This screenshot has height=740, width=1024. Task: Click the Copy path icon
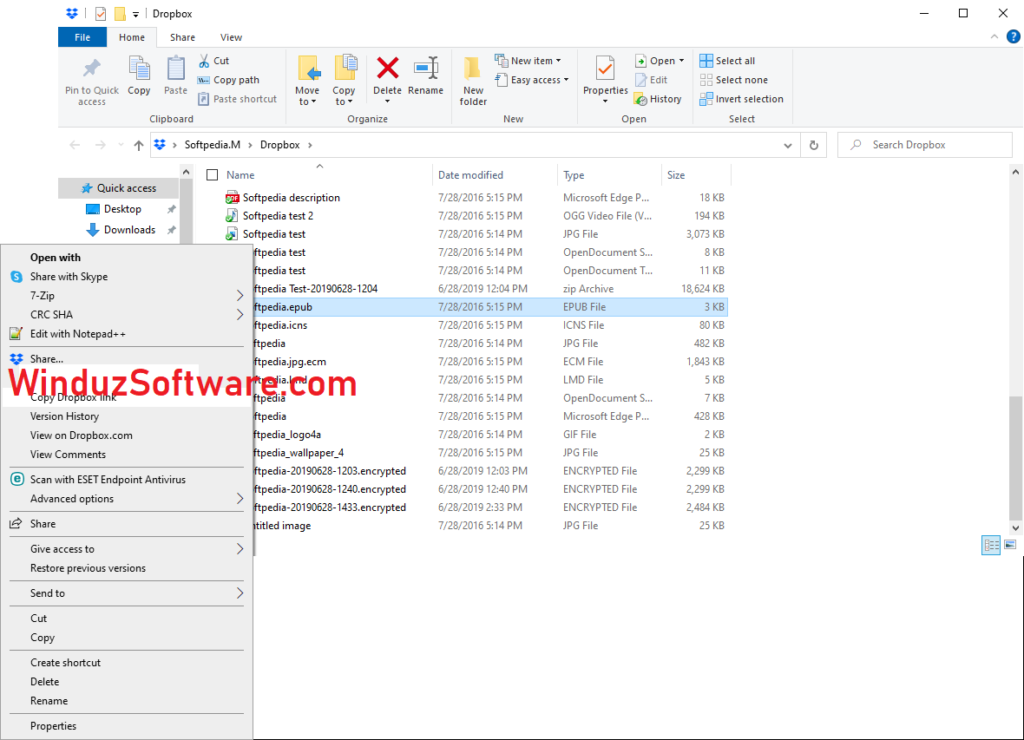pyautogui.click(x=204, y=80)
